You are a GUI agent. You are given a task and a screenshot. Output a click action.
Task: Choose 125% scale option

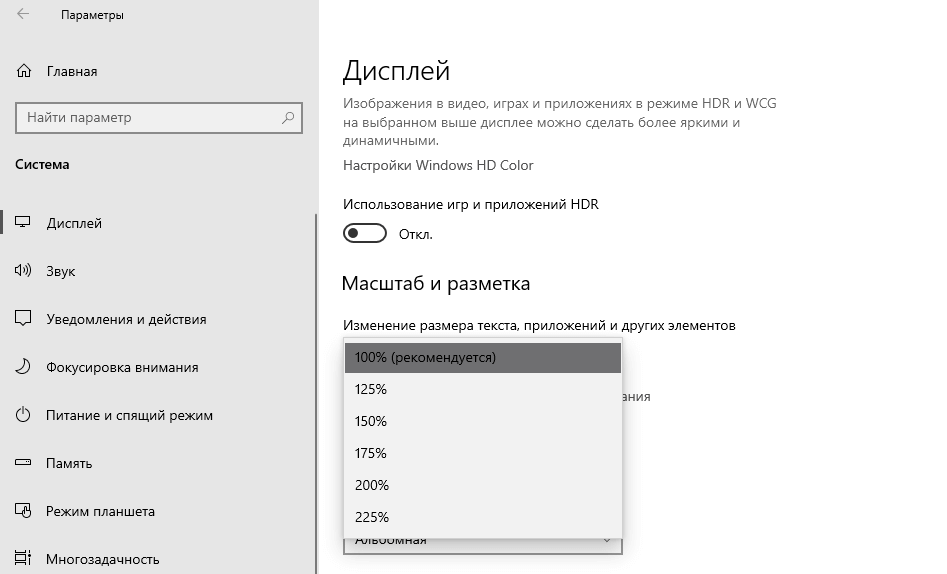[483, 389]
